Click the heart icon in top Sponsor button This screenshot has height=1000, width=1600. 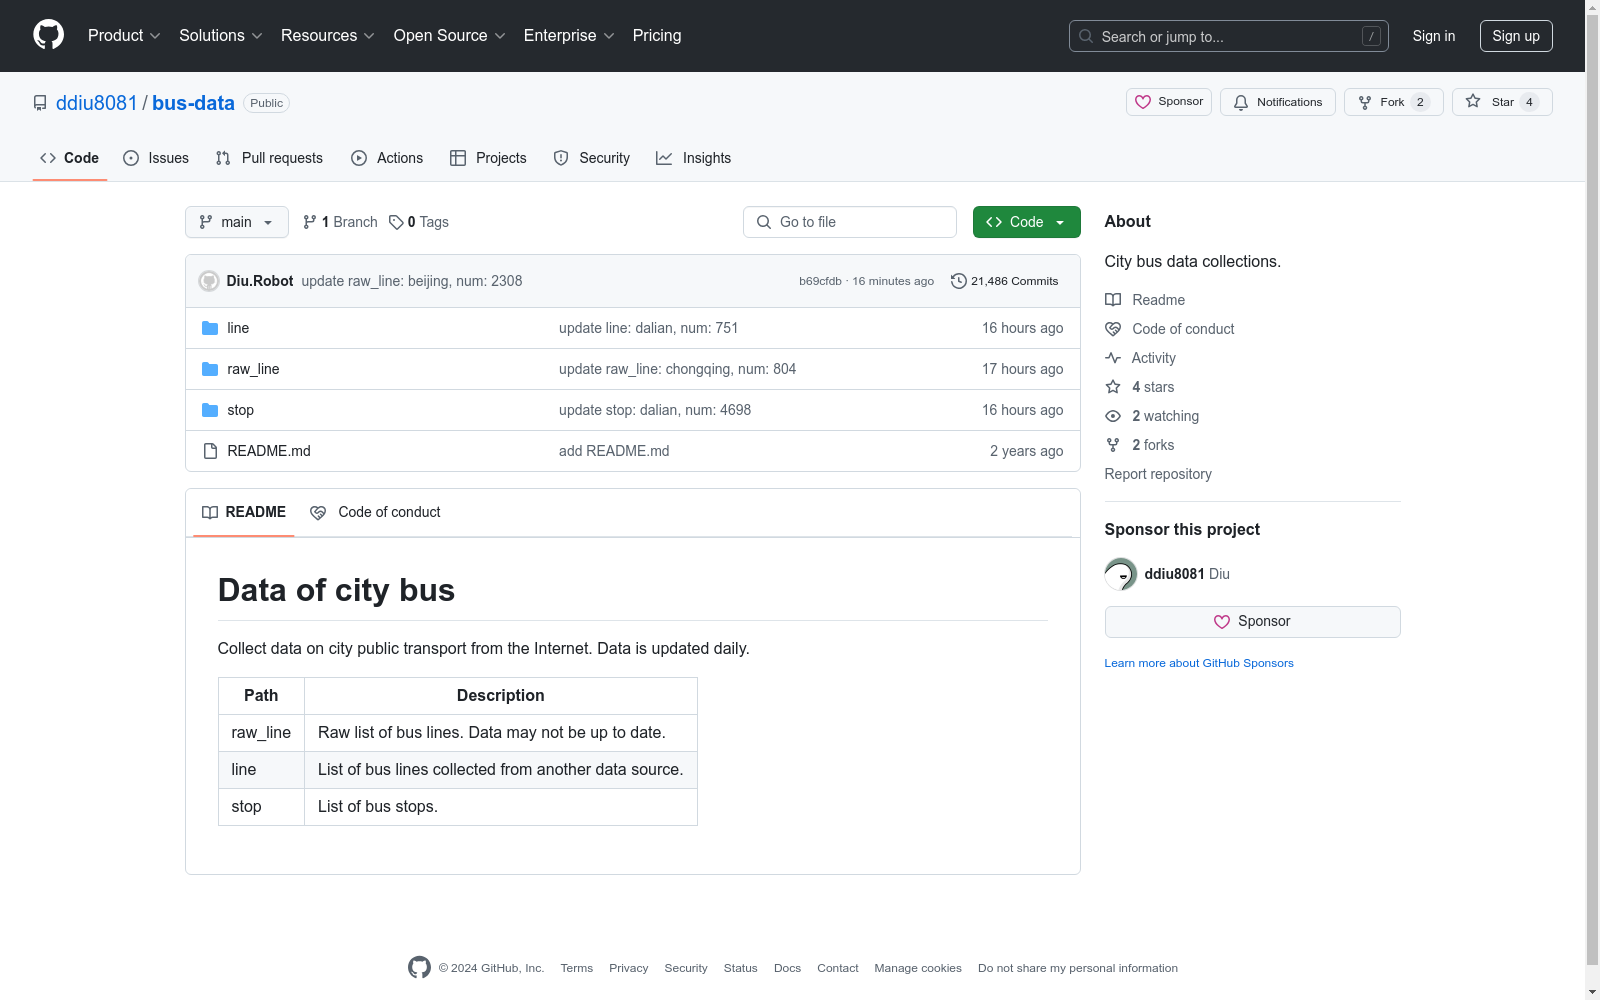pyautogui.click(x=1143, y=102)
